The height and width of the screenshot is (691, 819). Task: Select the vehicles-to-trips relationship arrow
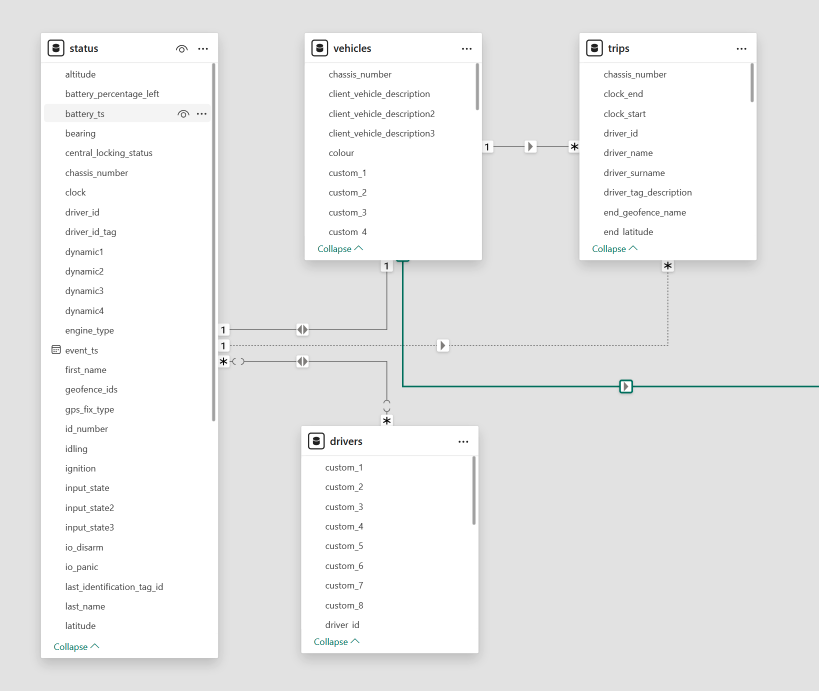530,147
